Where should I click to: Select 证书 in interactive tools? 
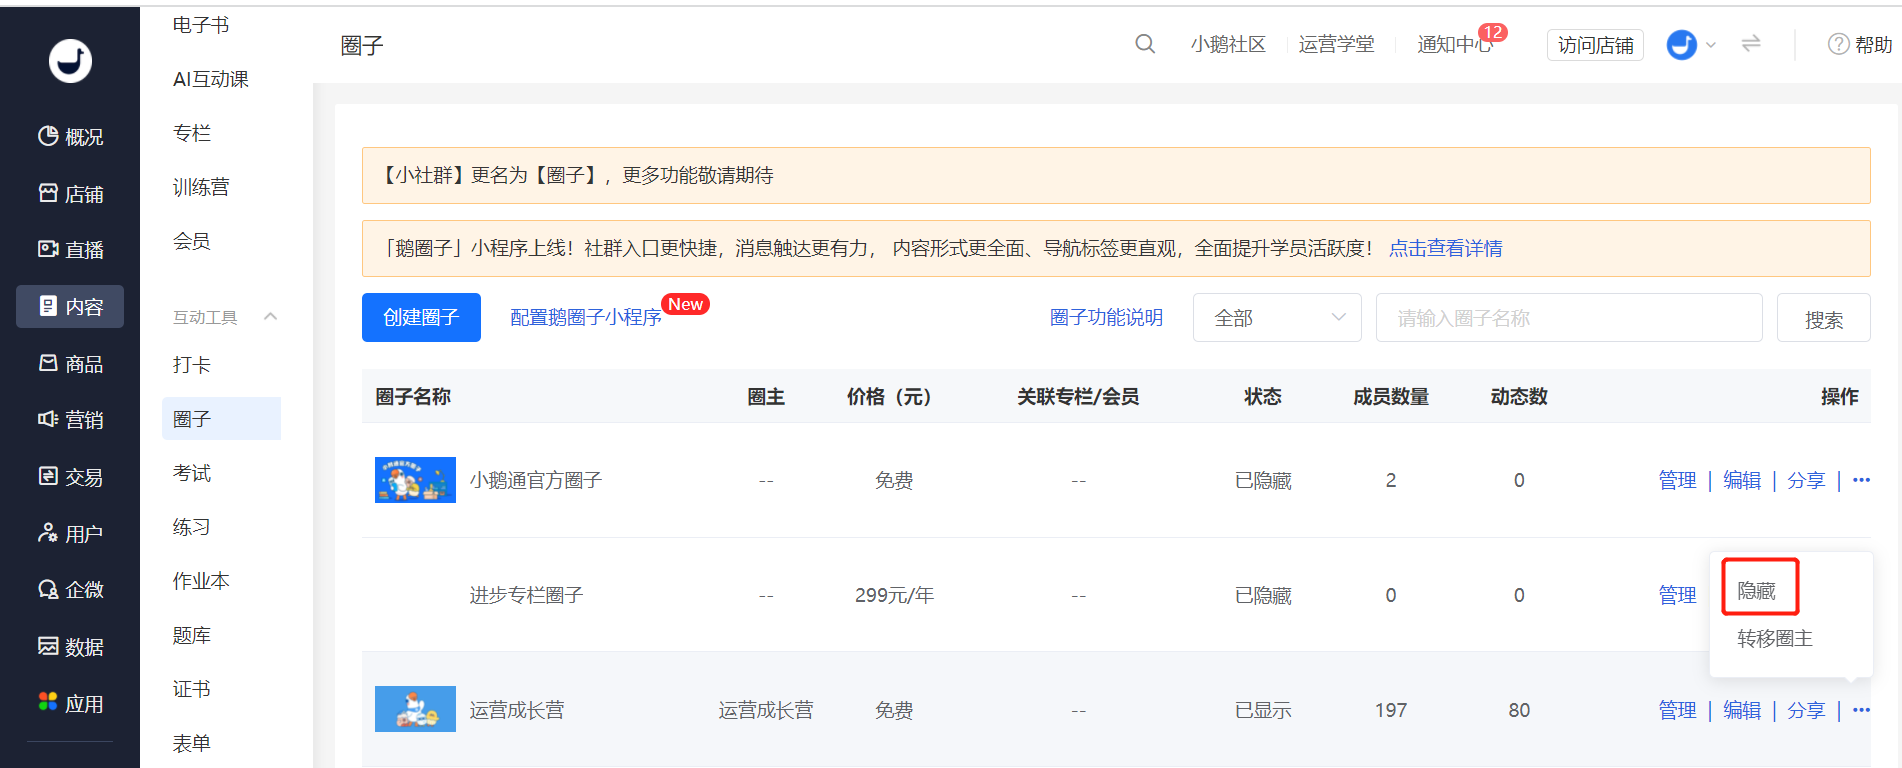click(192, 689)
